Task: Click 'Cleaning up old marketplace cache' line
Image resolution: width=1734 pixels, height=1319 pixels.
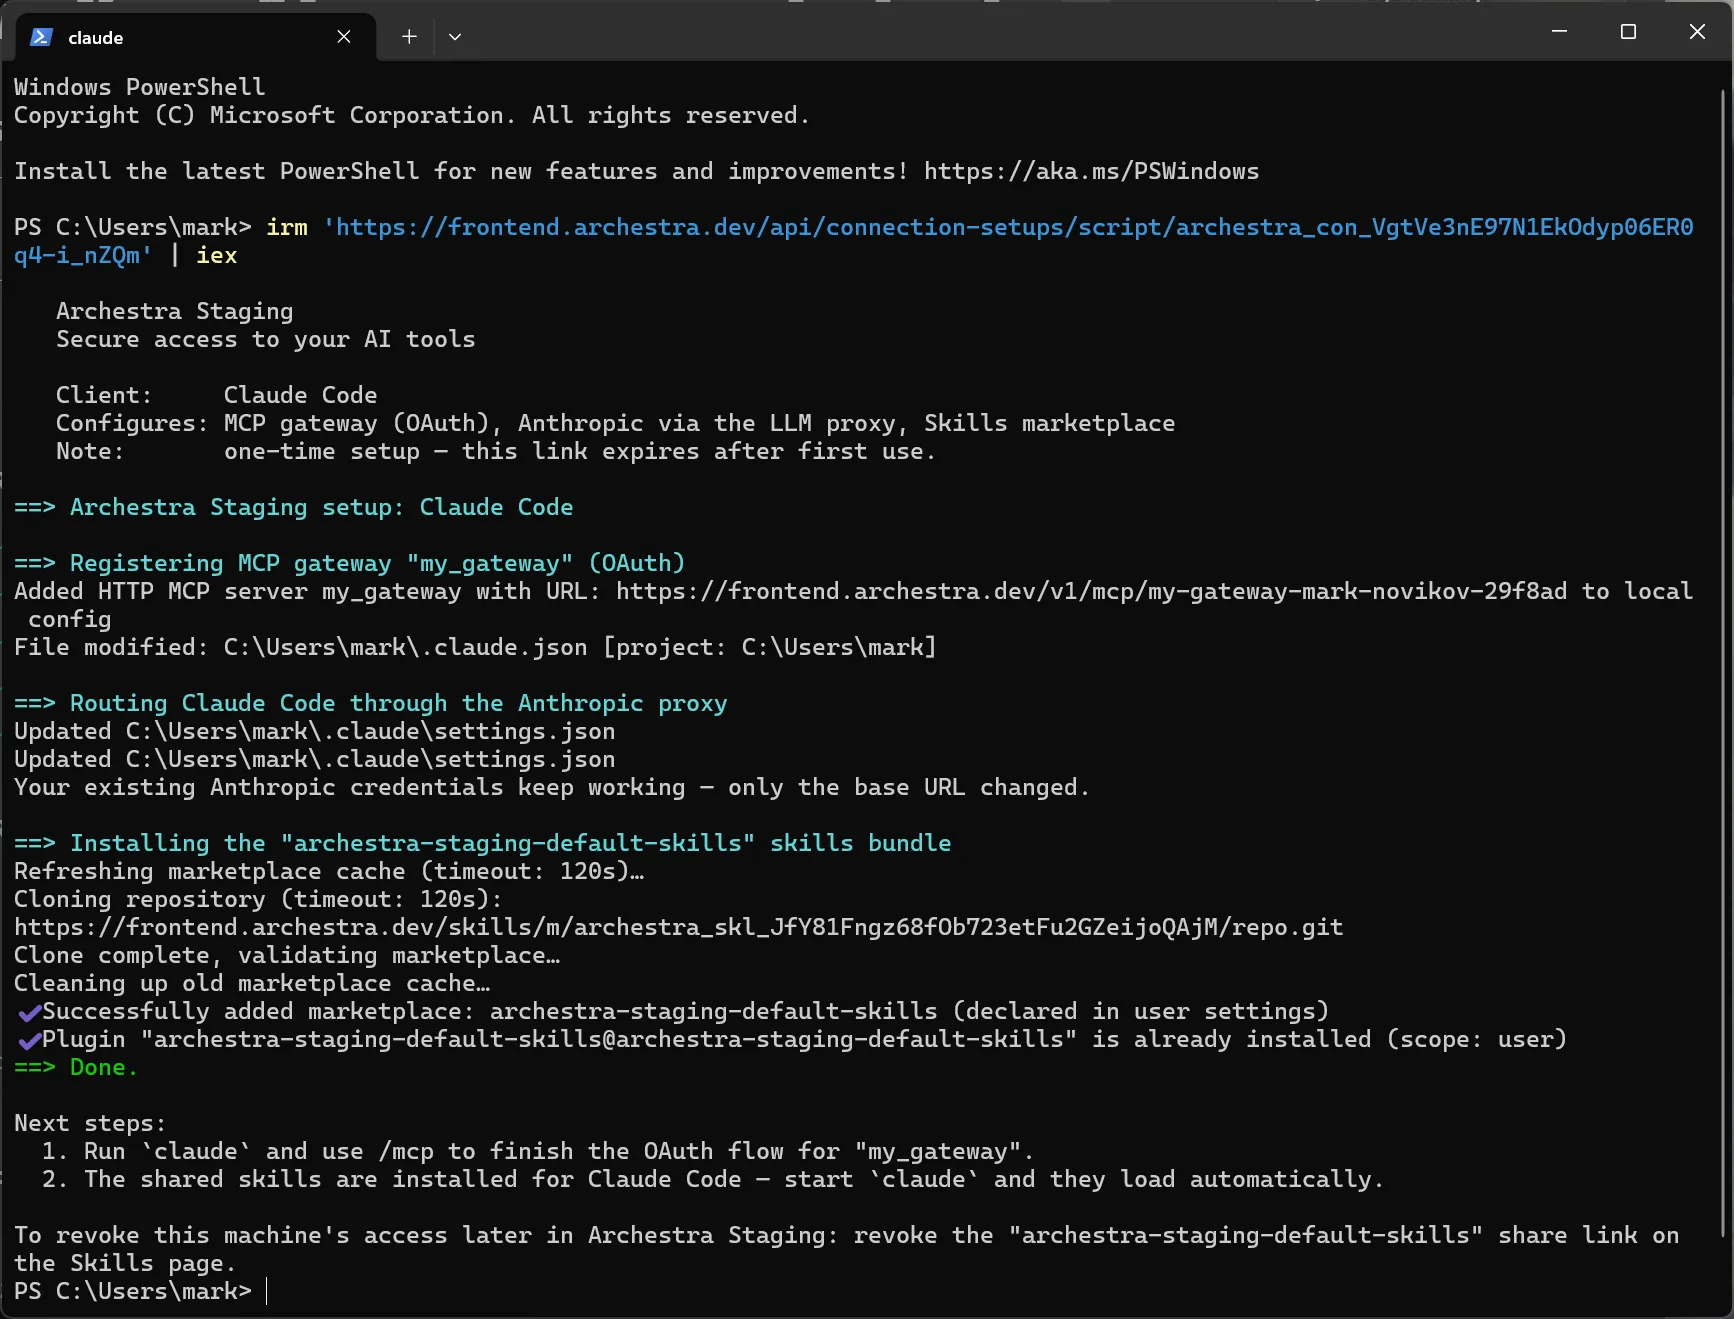Action: point(252,983)
